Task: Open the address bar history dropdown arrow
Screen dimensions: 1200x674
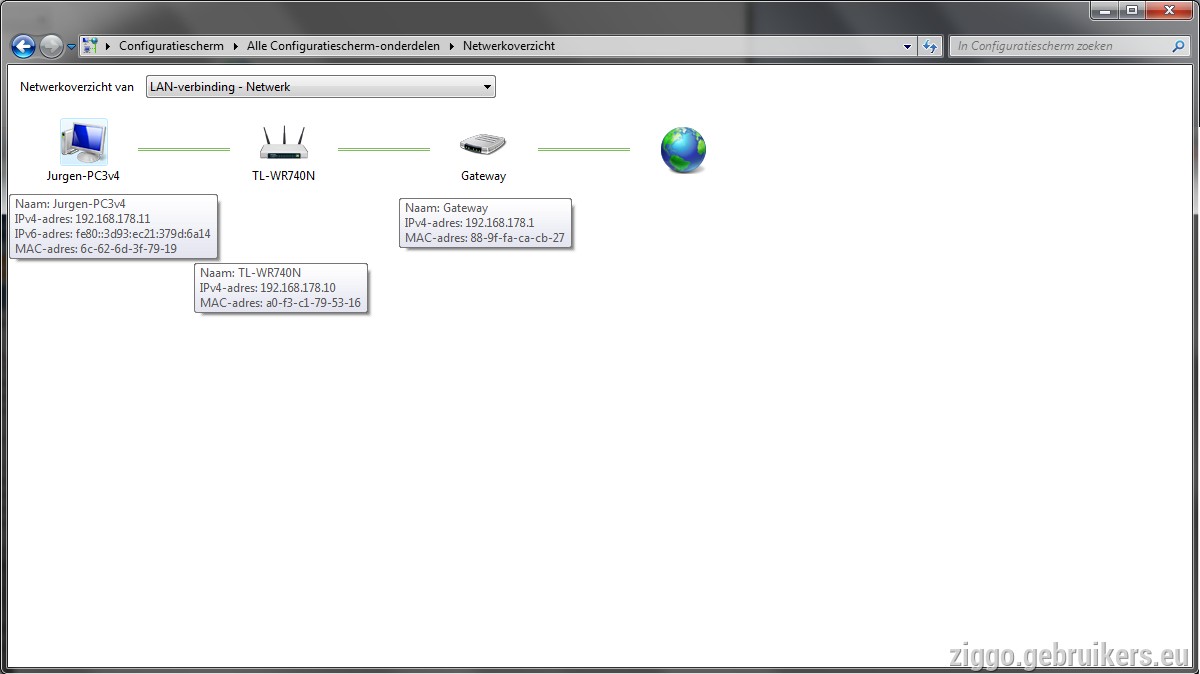Action: pyautogui.click(x=907, y=46)
